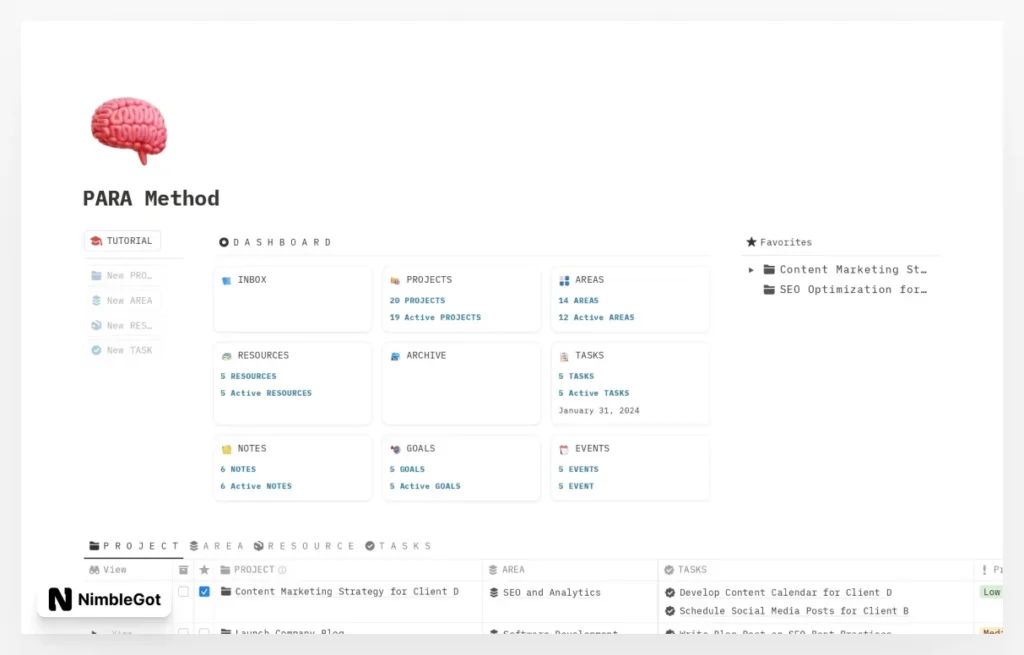
Task: Expand Content Marketing favorite toggle arrow
Action: coord(752,270)
